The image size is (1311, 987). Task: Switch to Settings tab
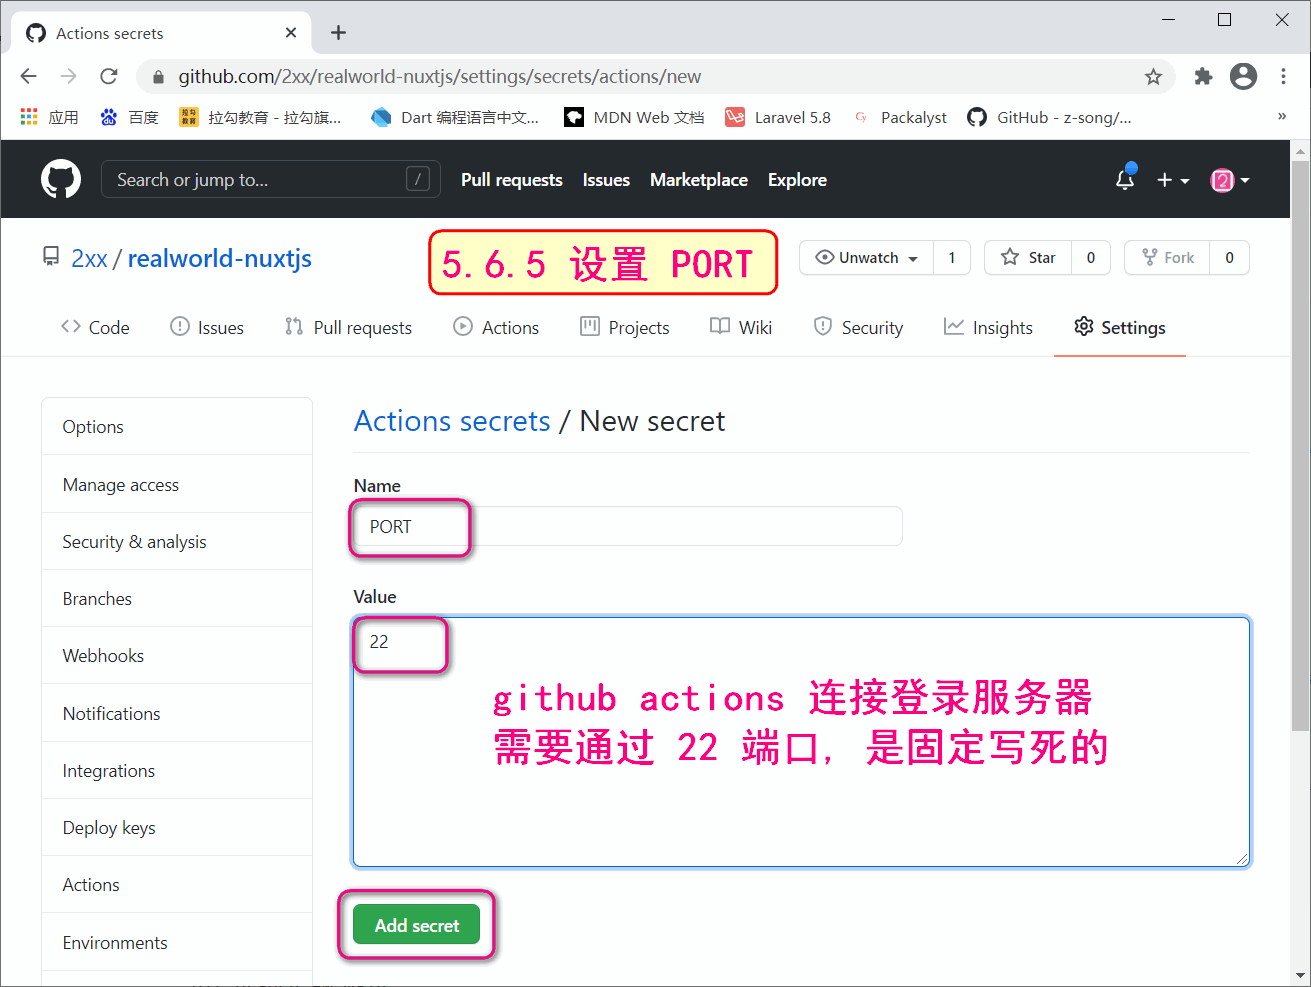1120,327
